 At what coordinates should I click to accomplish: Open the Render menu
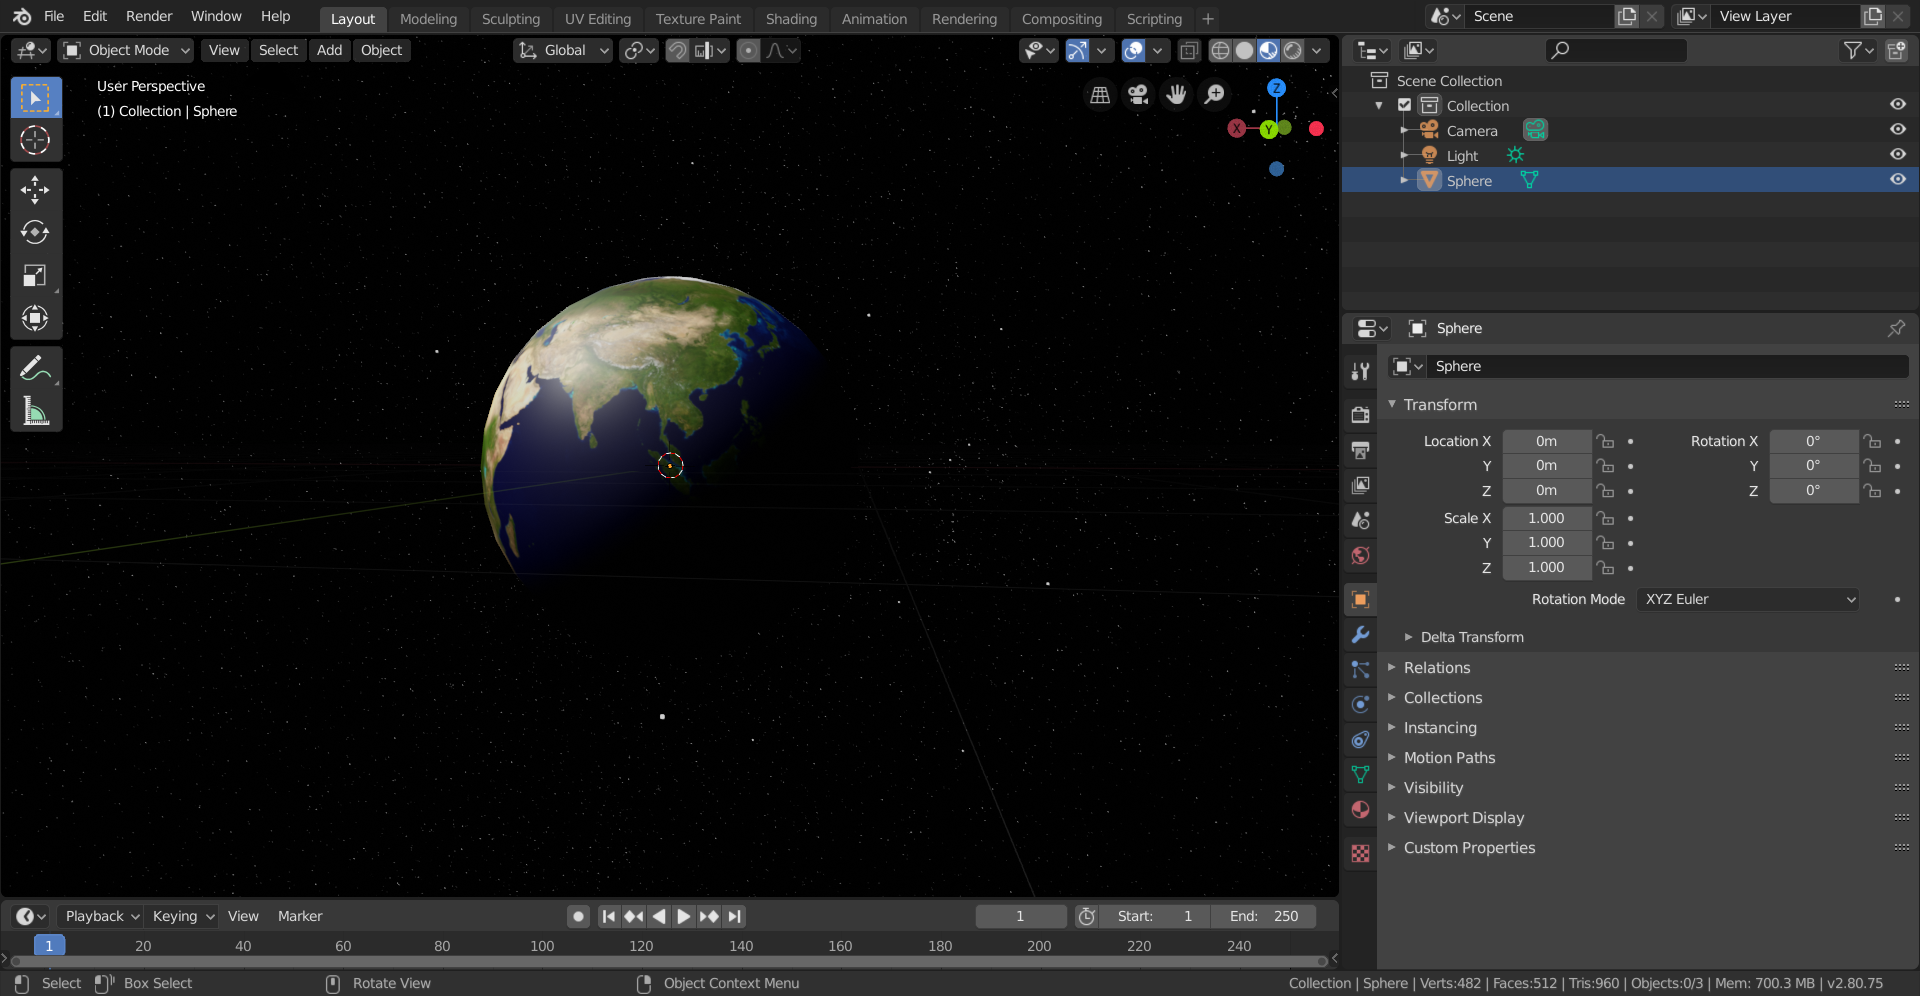tap(149, 16)
